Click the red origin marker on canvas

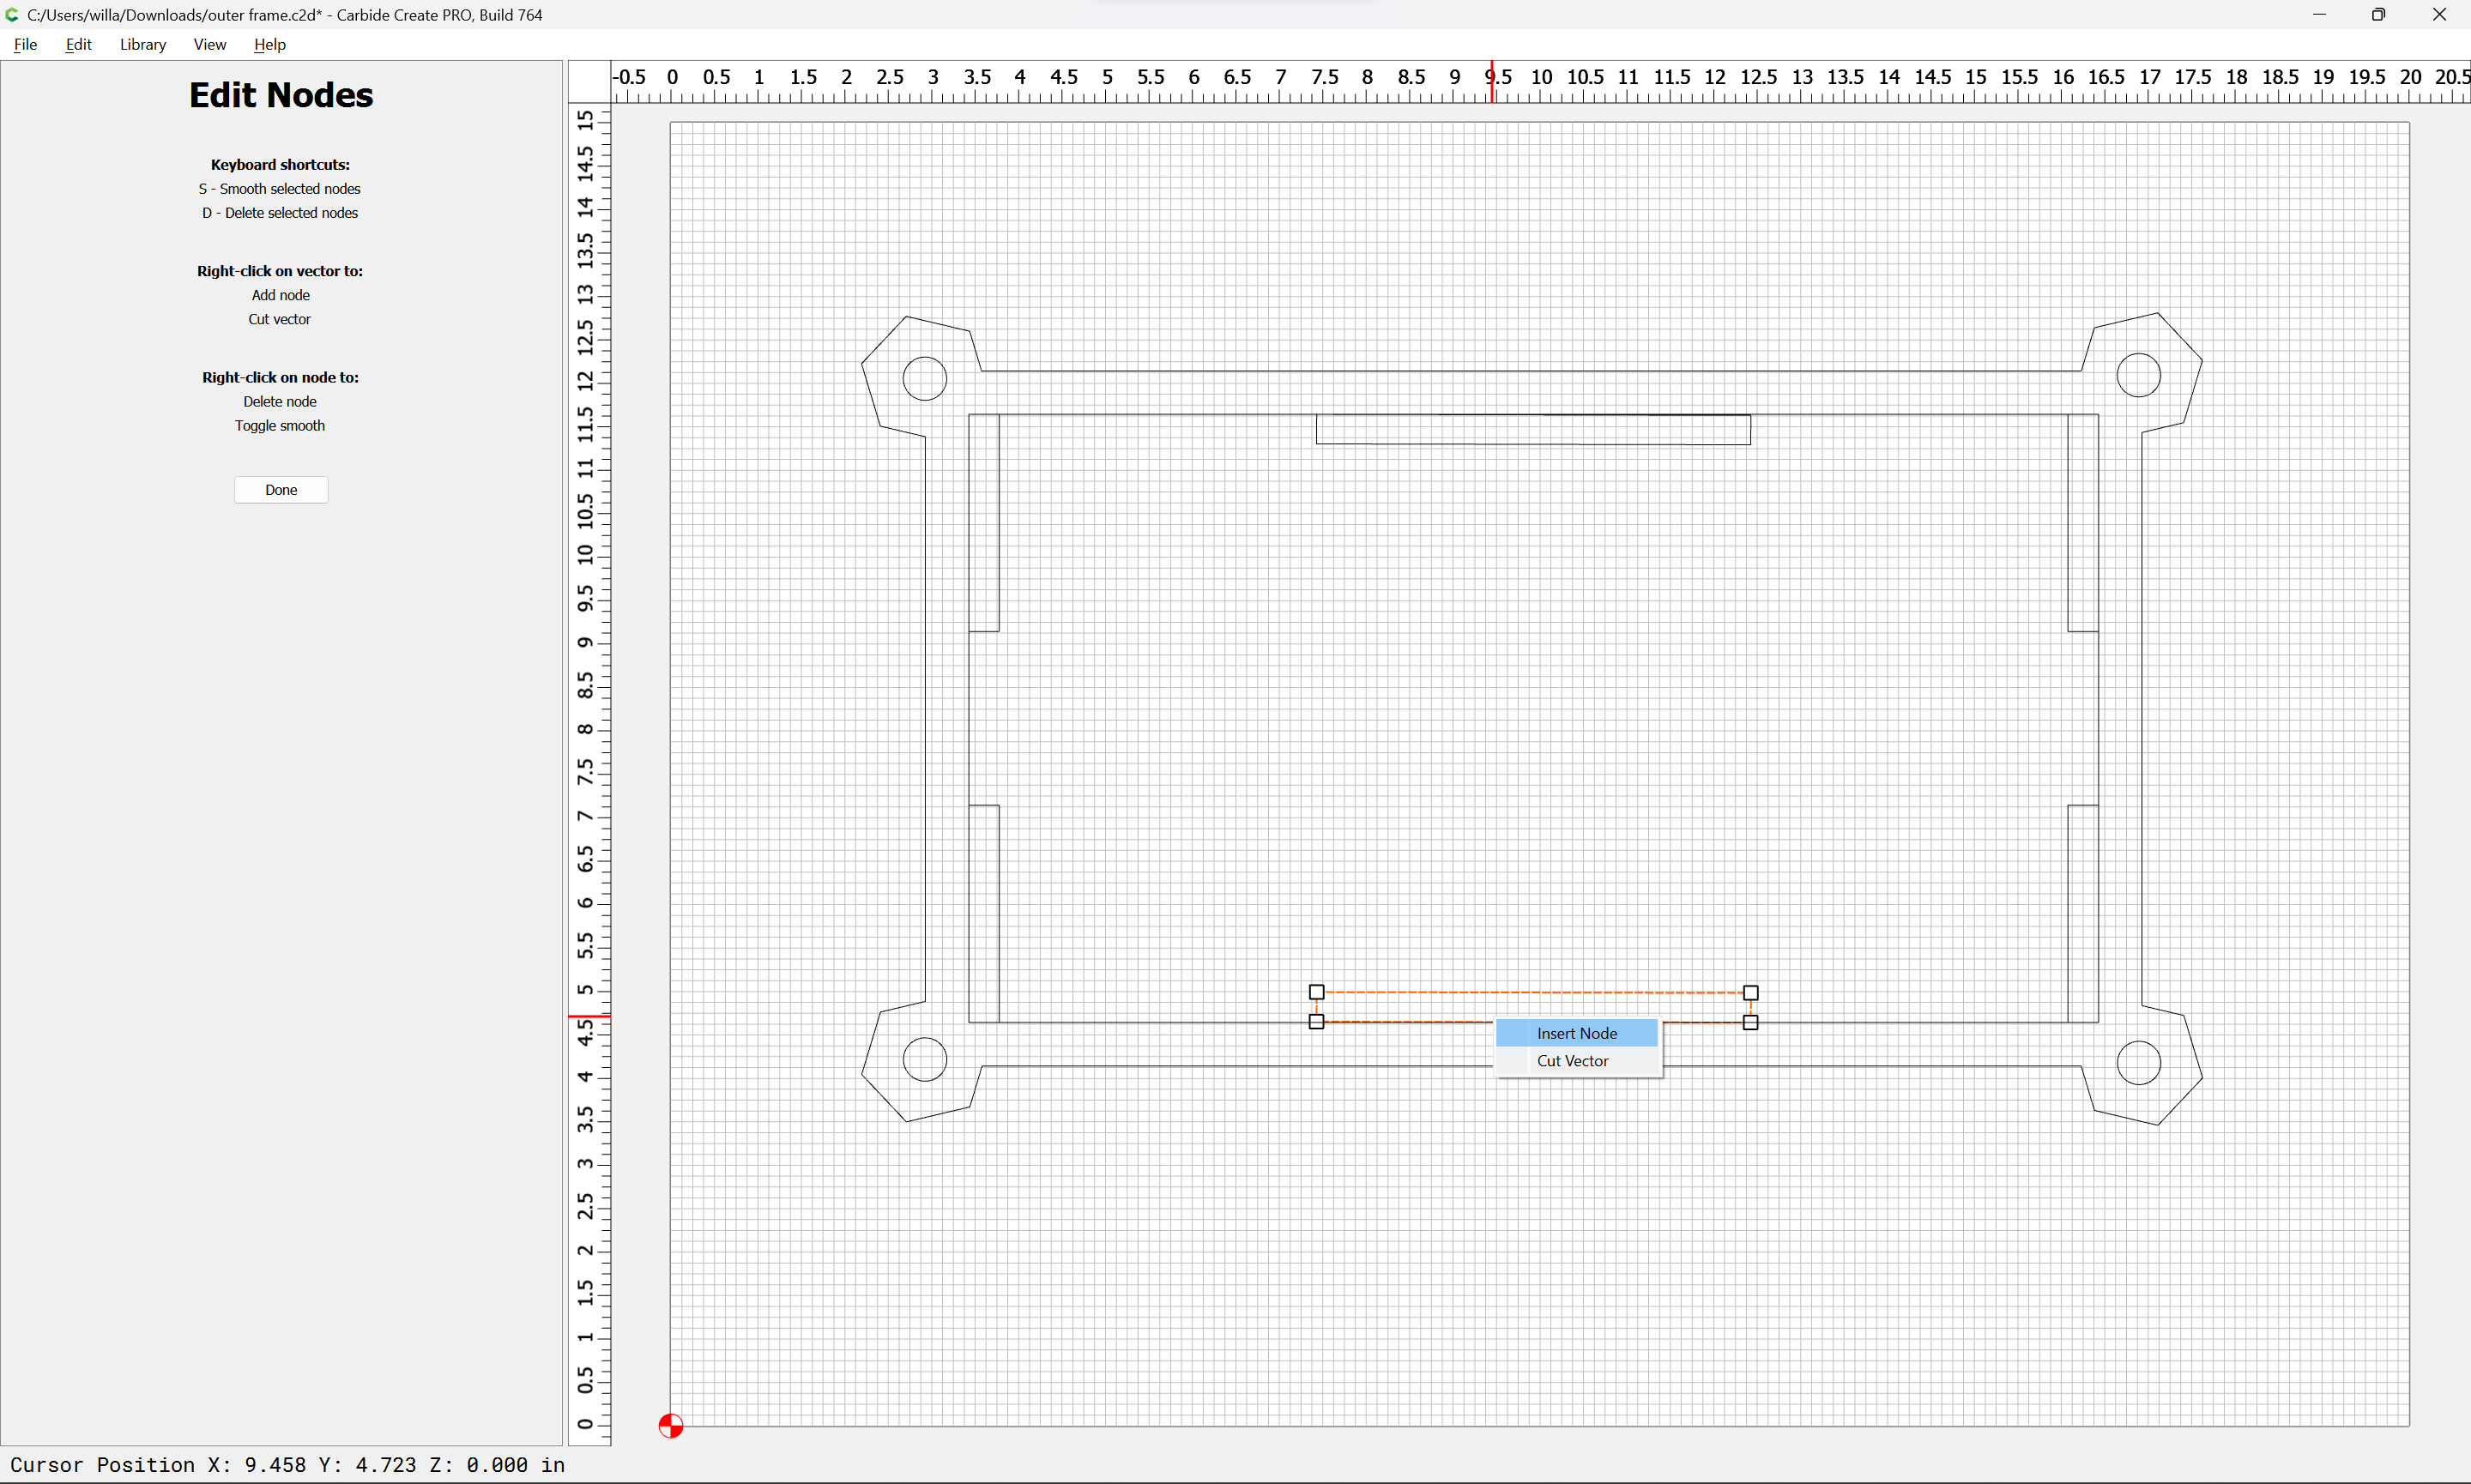click(x=671, y=1426)
